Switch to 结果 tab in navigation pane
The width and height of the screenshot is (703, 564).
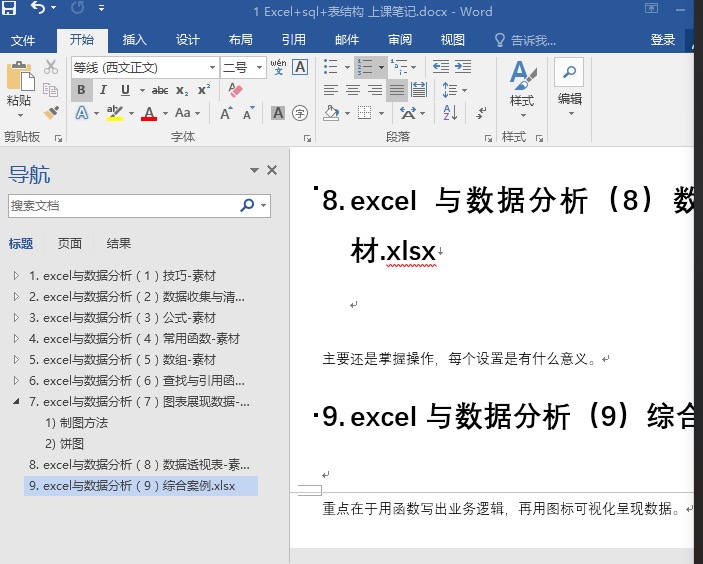118,243
